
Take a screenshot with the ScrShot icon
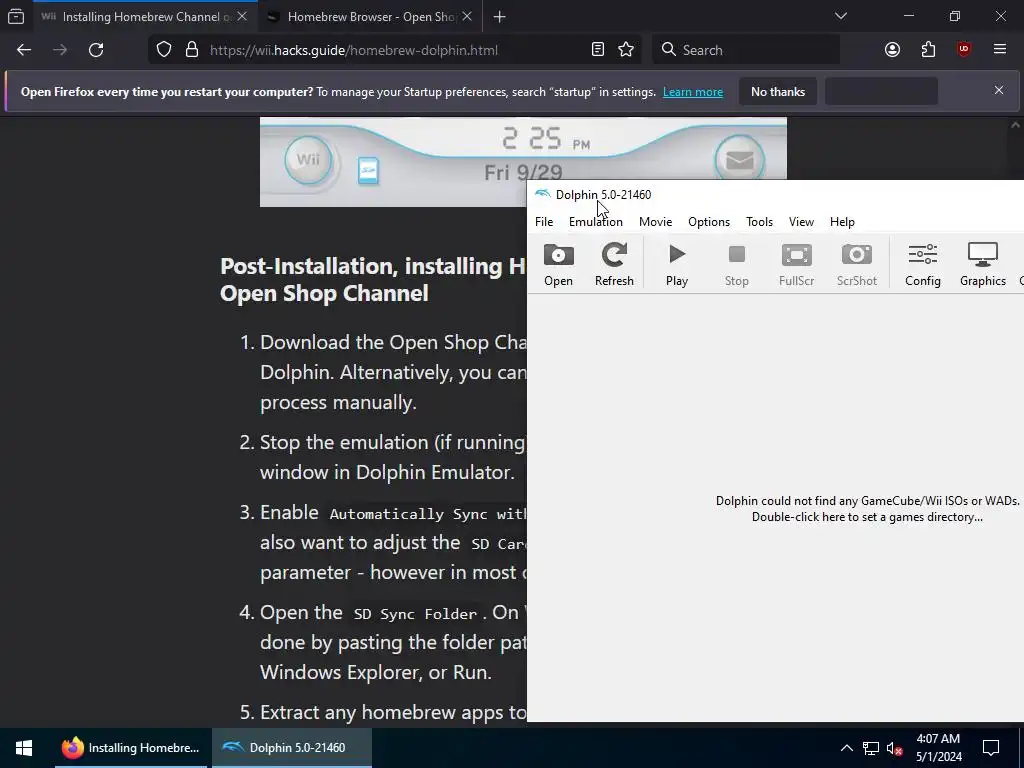pyautogui.click(x=857, y=264)
